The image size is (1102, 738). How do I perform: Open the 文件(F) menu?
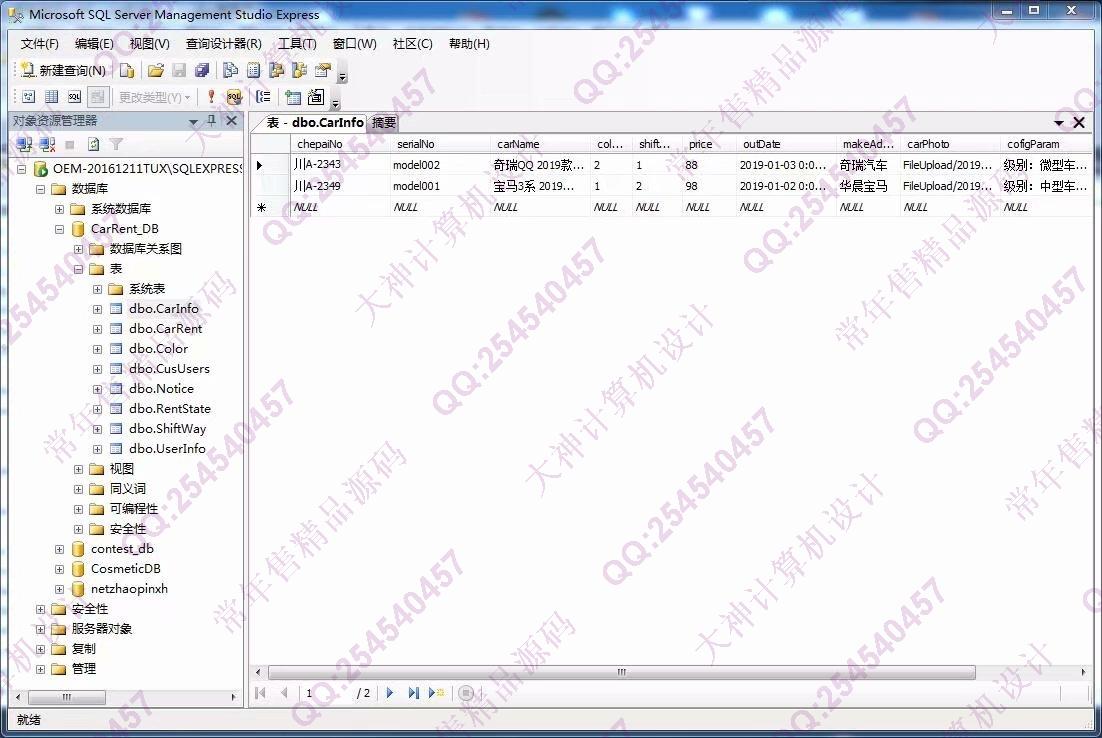[39, 44]
